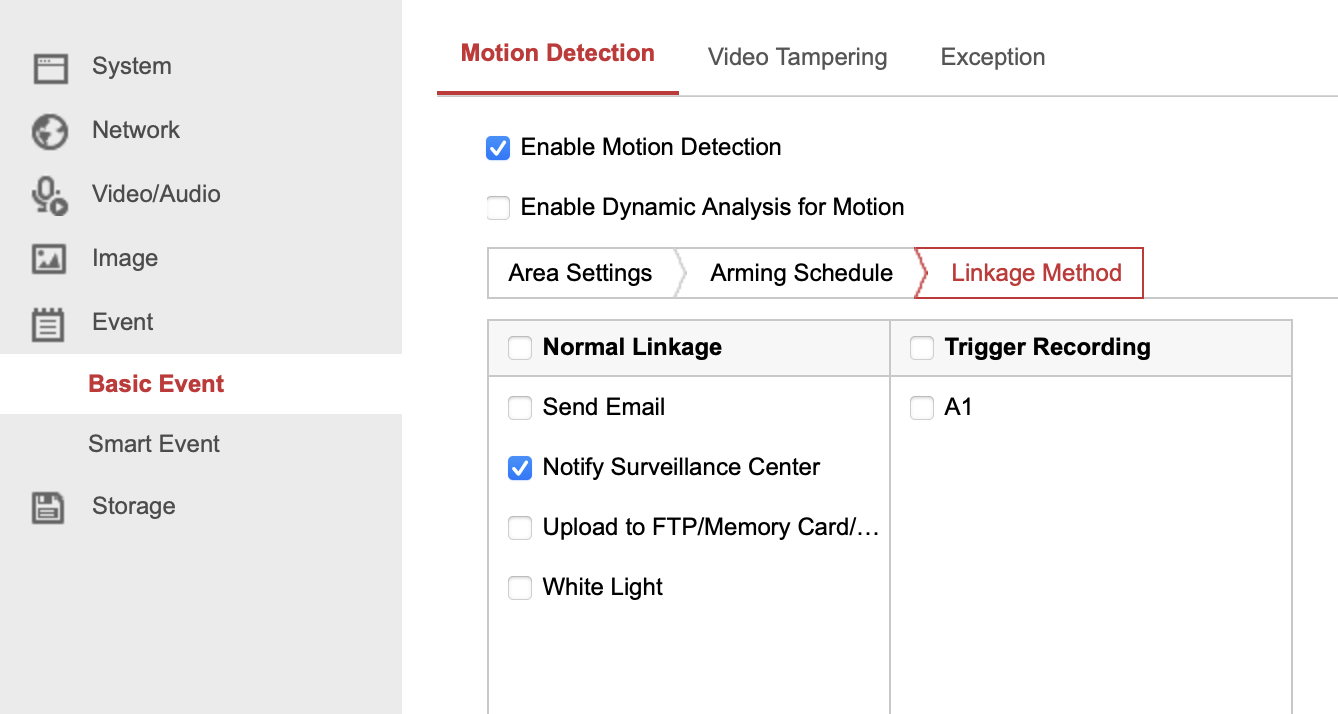Open the Exception tab
Viewport: 1338px width, 714px height.
(x=993, y=57)
